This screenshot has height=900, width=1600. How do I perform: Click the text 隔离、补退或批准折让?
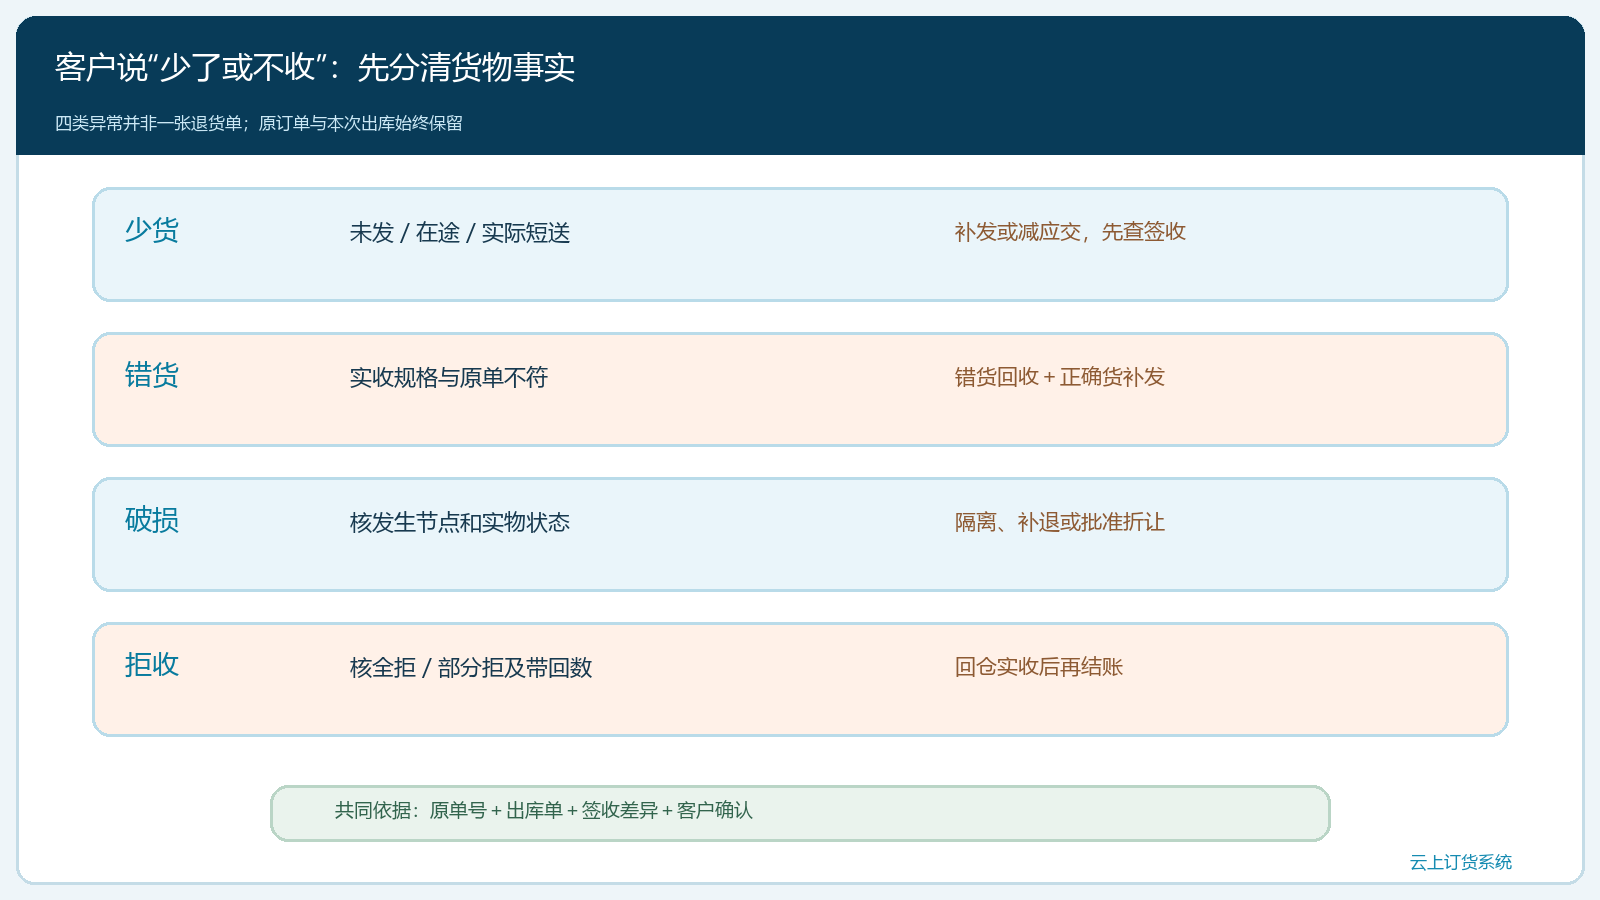tap(1060, 522)
